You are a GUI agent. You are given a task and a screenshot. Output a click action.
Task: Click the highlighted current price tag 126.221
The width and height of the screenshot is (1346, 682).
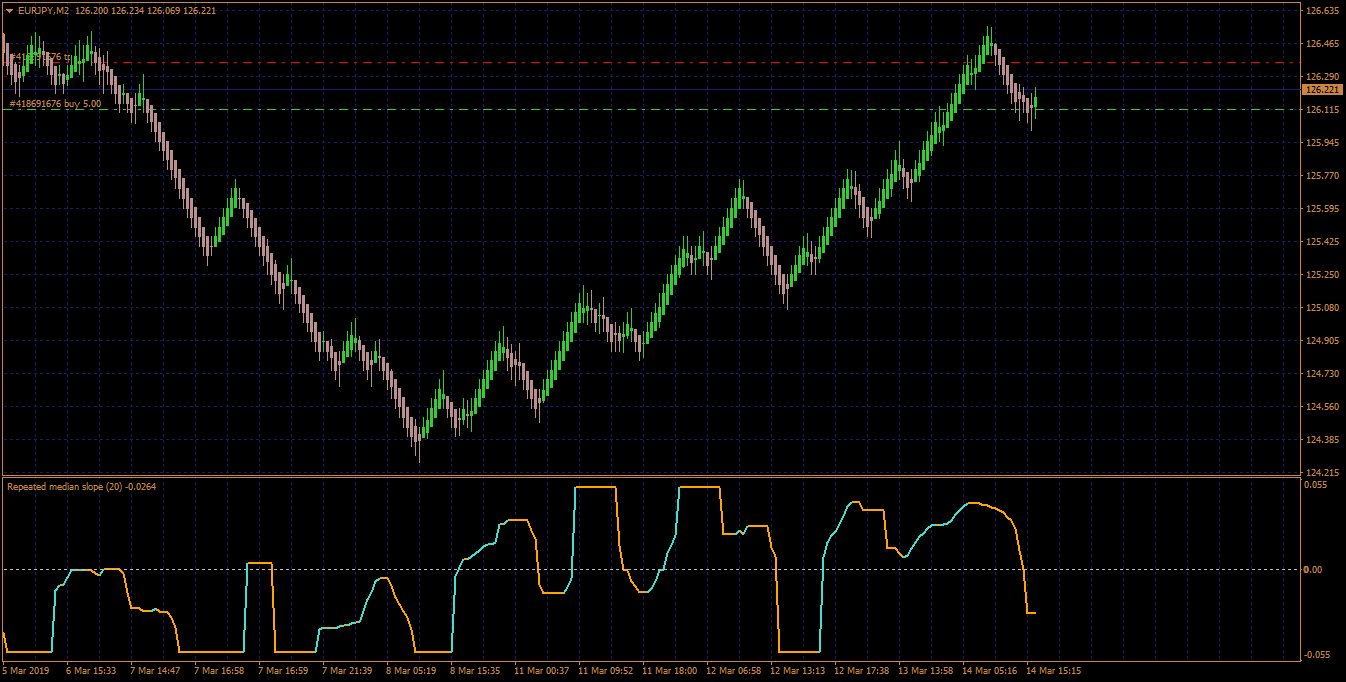point(1322,90)
